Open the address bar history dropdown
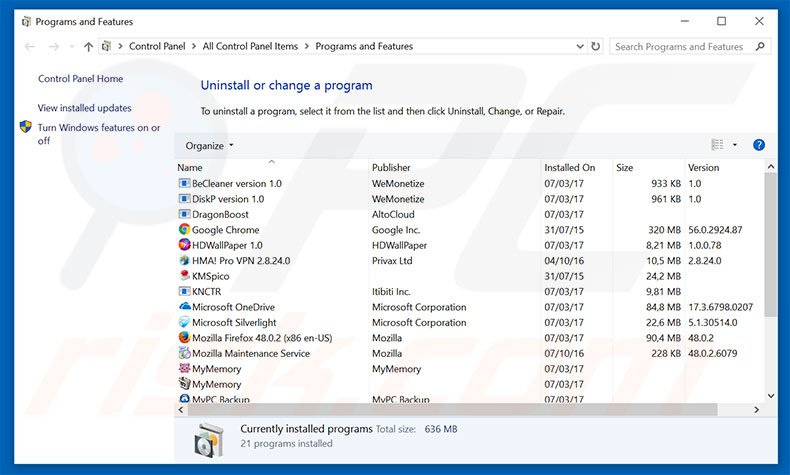Image resolution: width=790 pixels, height=475 pixels. tap(580, 46)
